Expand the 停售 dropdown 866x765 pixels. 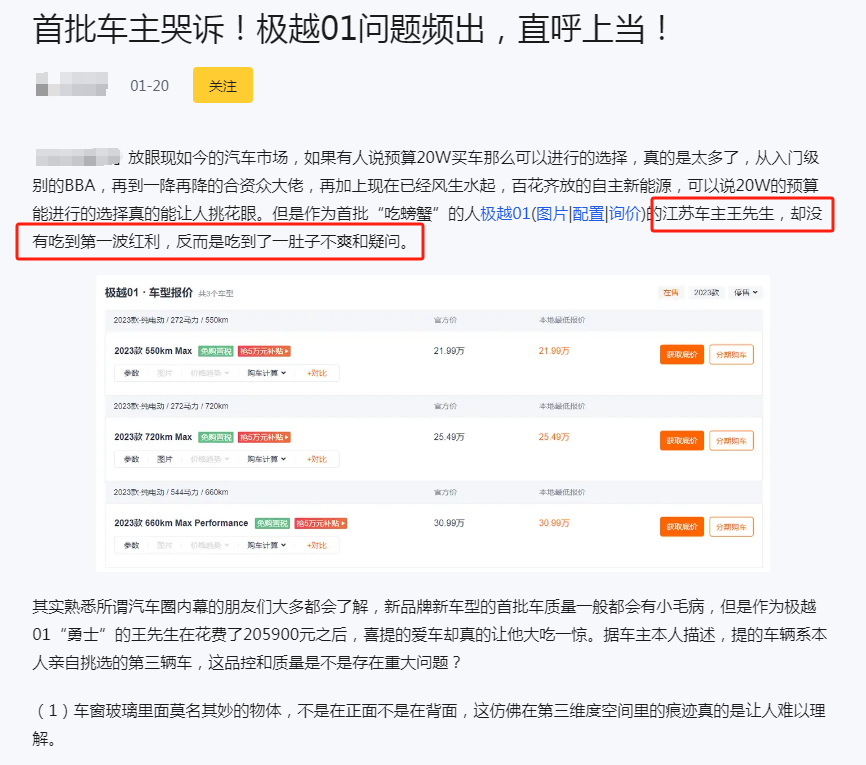[746, 293]
